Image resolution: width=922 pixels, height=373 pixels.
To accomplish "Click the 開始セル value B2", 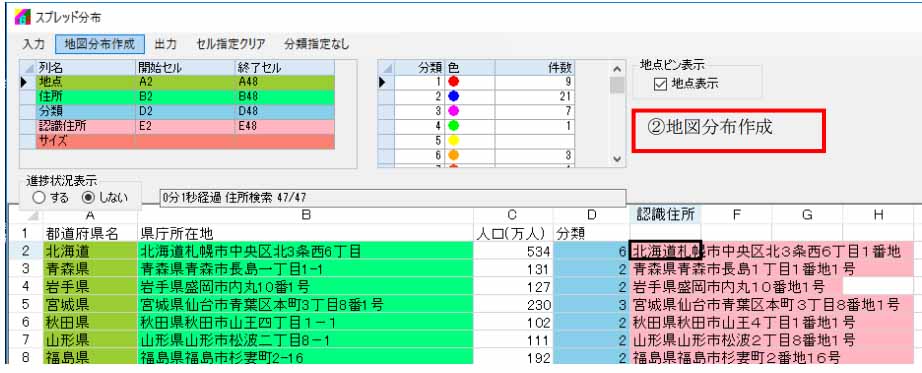I will [x=185, y=96].
